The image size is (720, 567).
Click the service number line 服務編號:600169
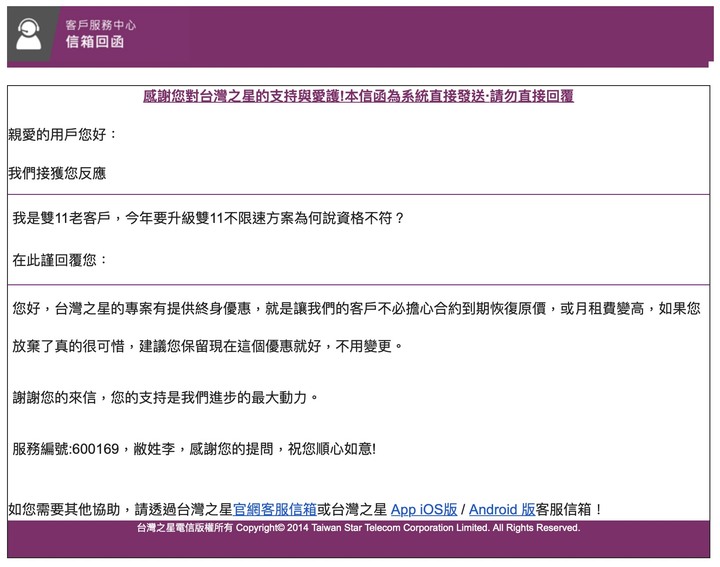(x=194, y=449)
